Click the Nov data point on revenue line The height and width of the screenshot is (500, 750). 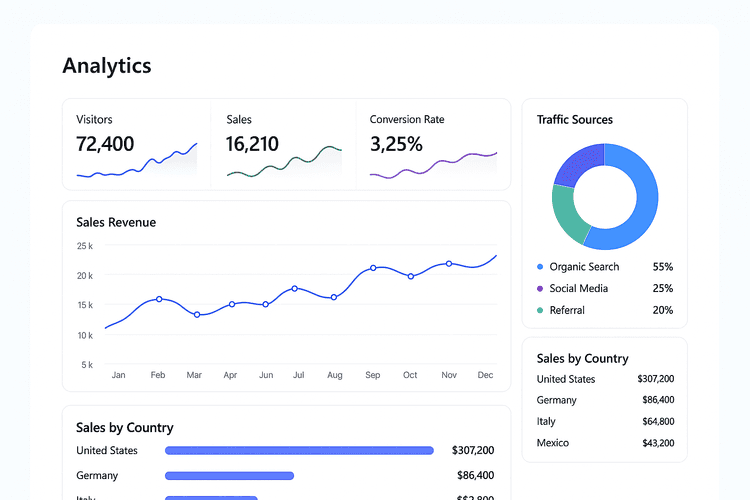coord(449,264)
